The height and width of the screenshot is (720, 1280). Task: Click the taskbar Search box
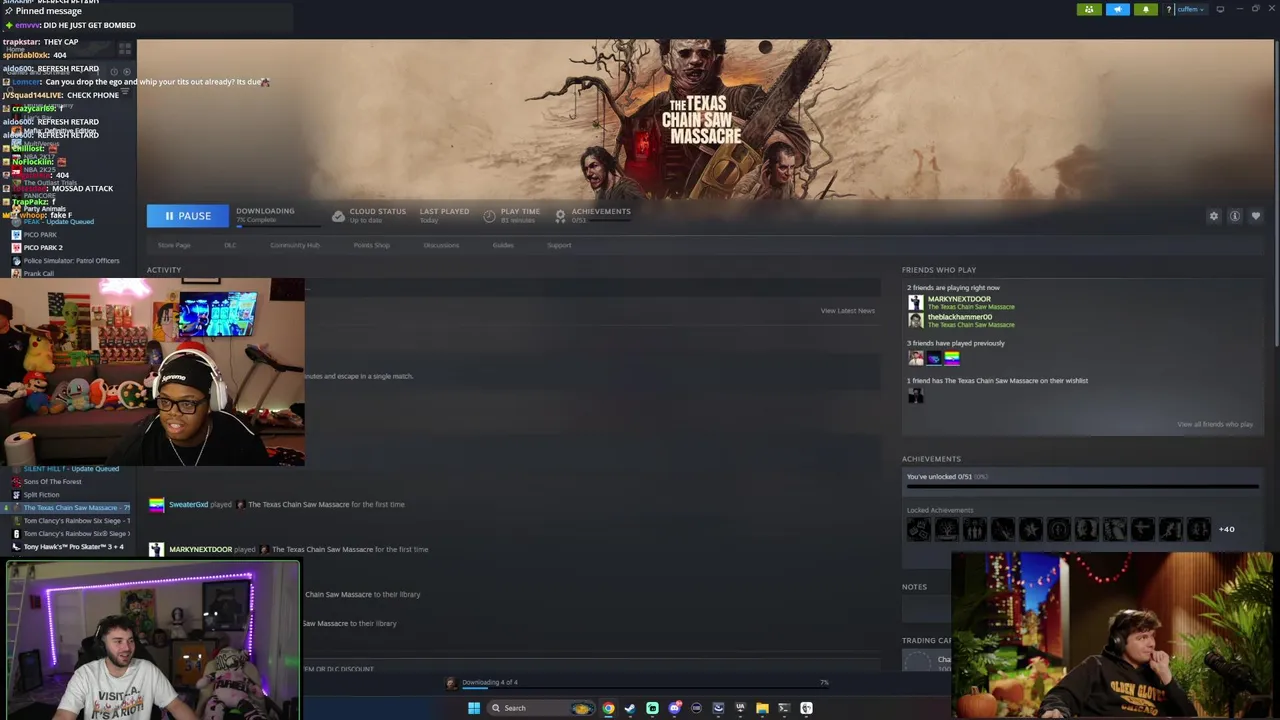(x=541, y=708)
